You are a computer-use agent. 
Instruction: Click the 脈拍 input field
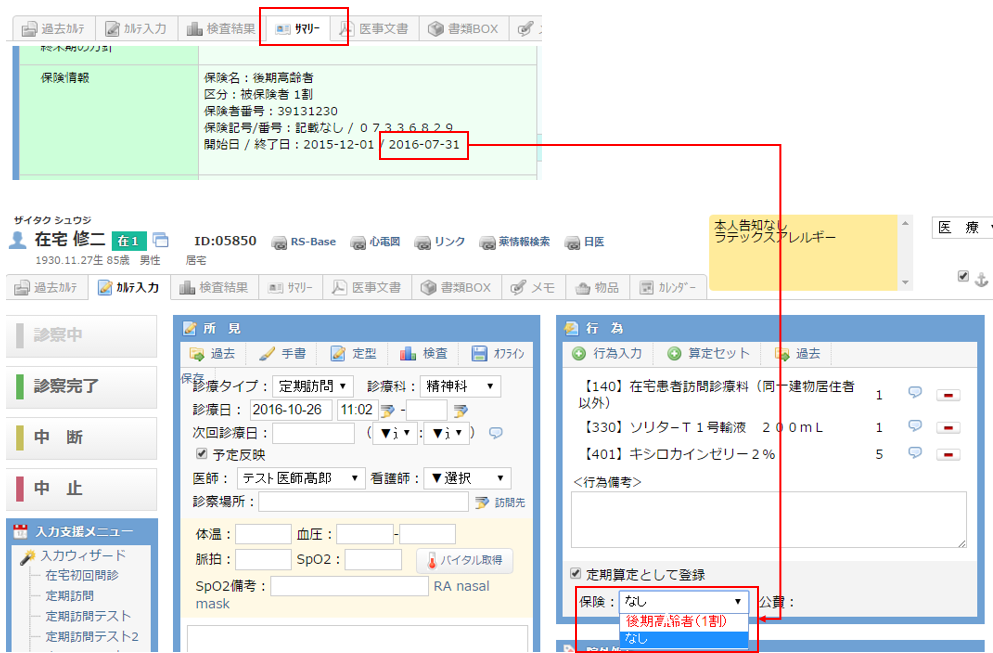pyautogui.click(x=263, y=559)
